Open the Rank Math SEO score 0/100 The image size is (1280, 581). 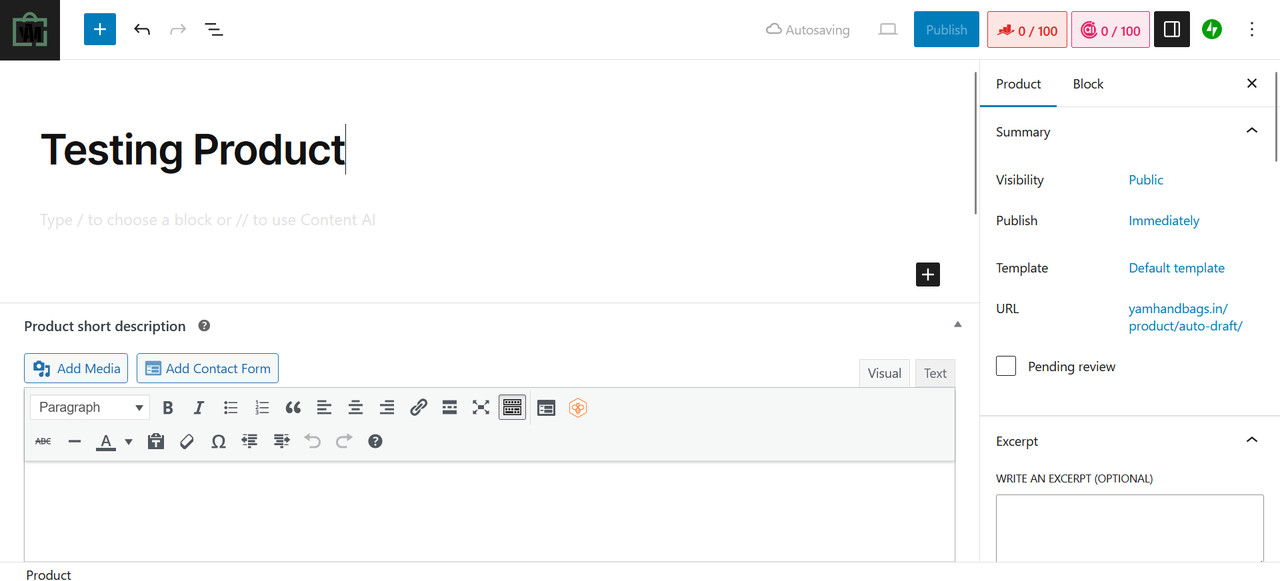[x=1027, y=30]
